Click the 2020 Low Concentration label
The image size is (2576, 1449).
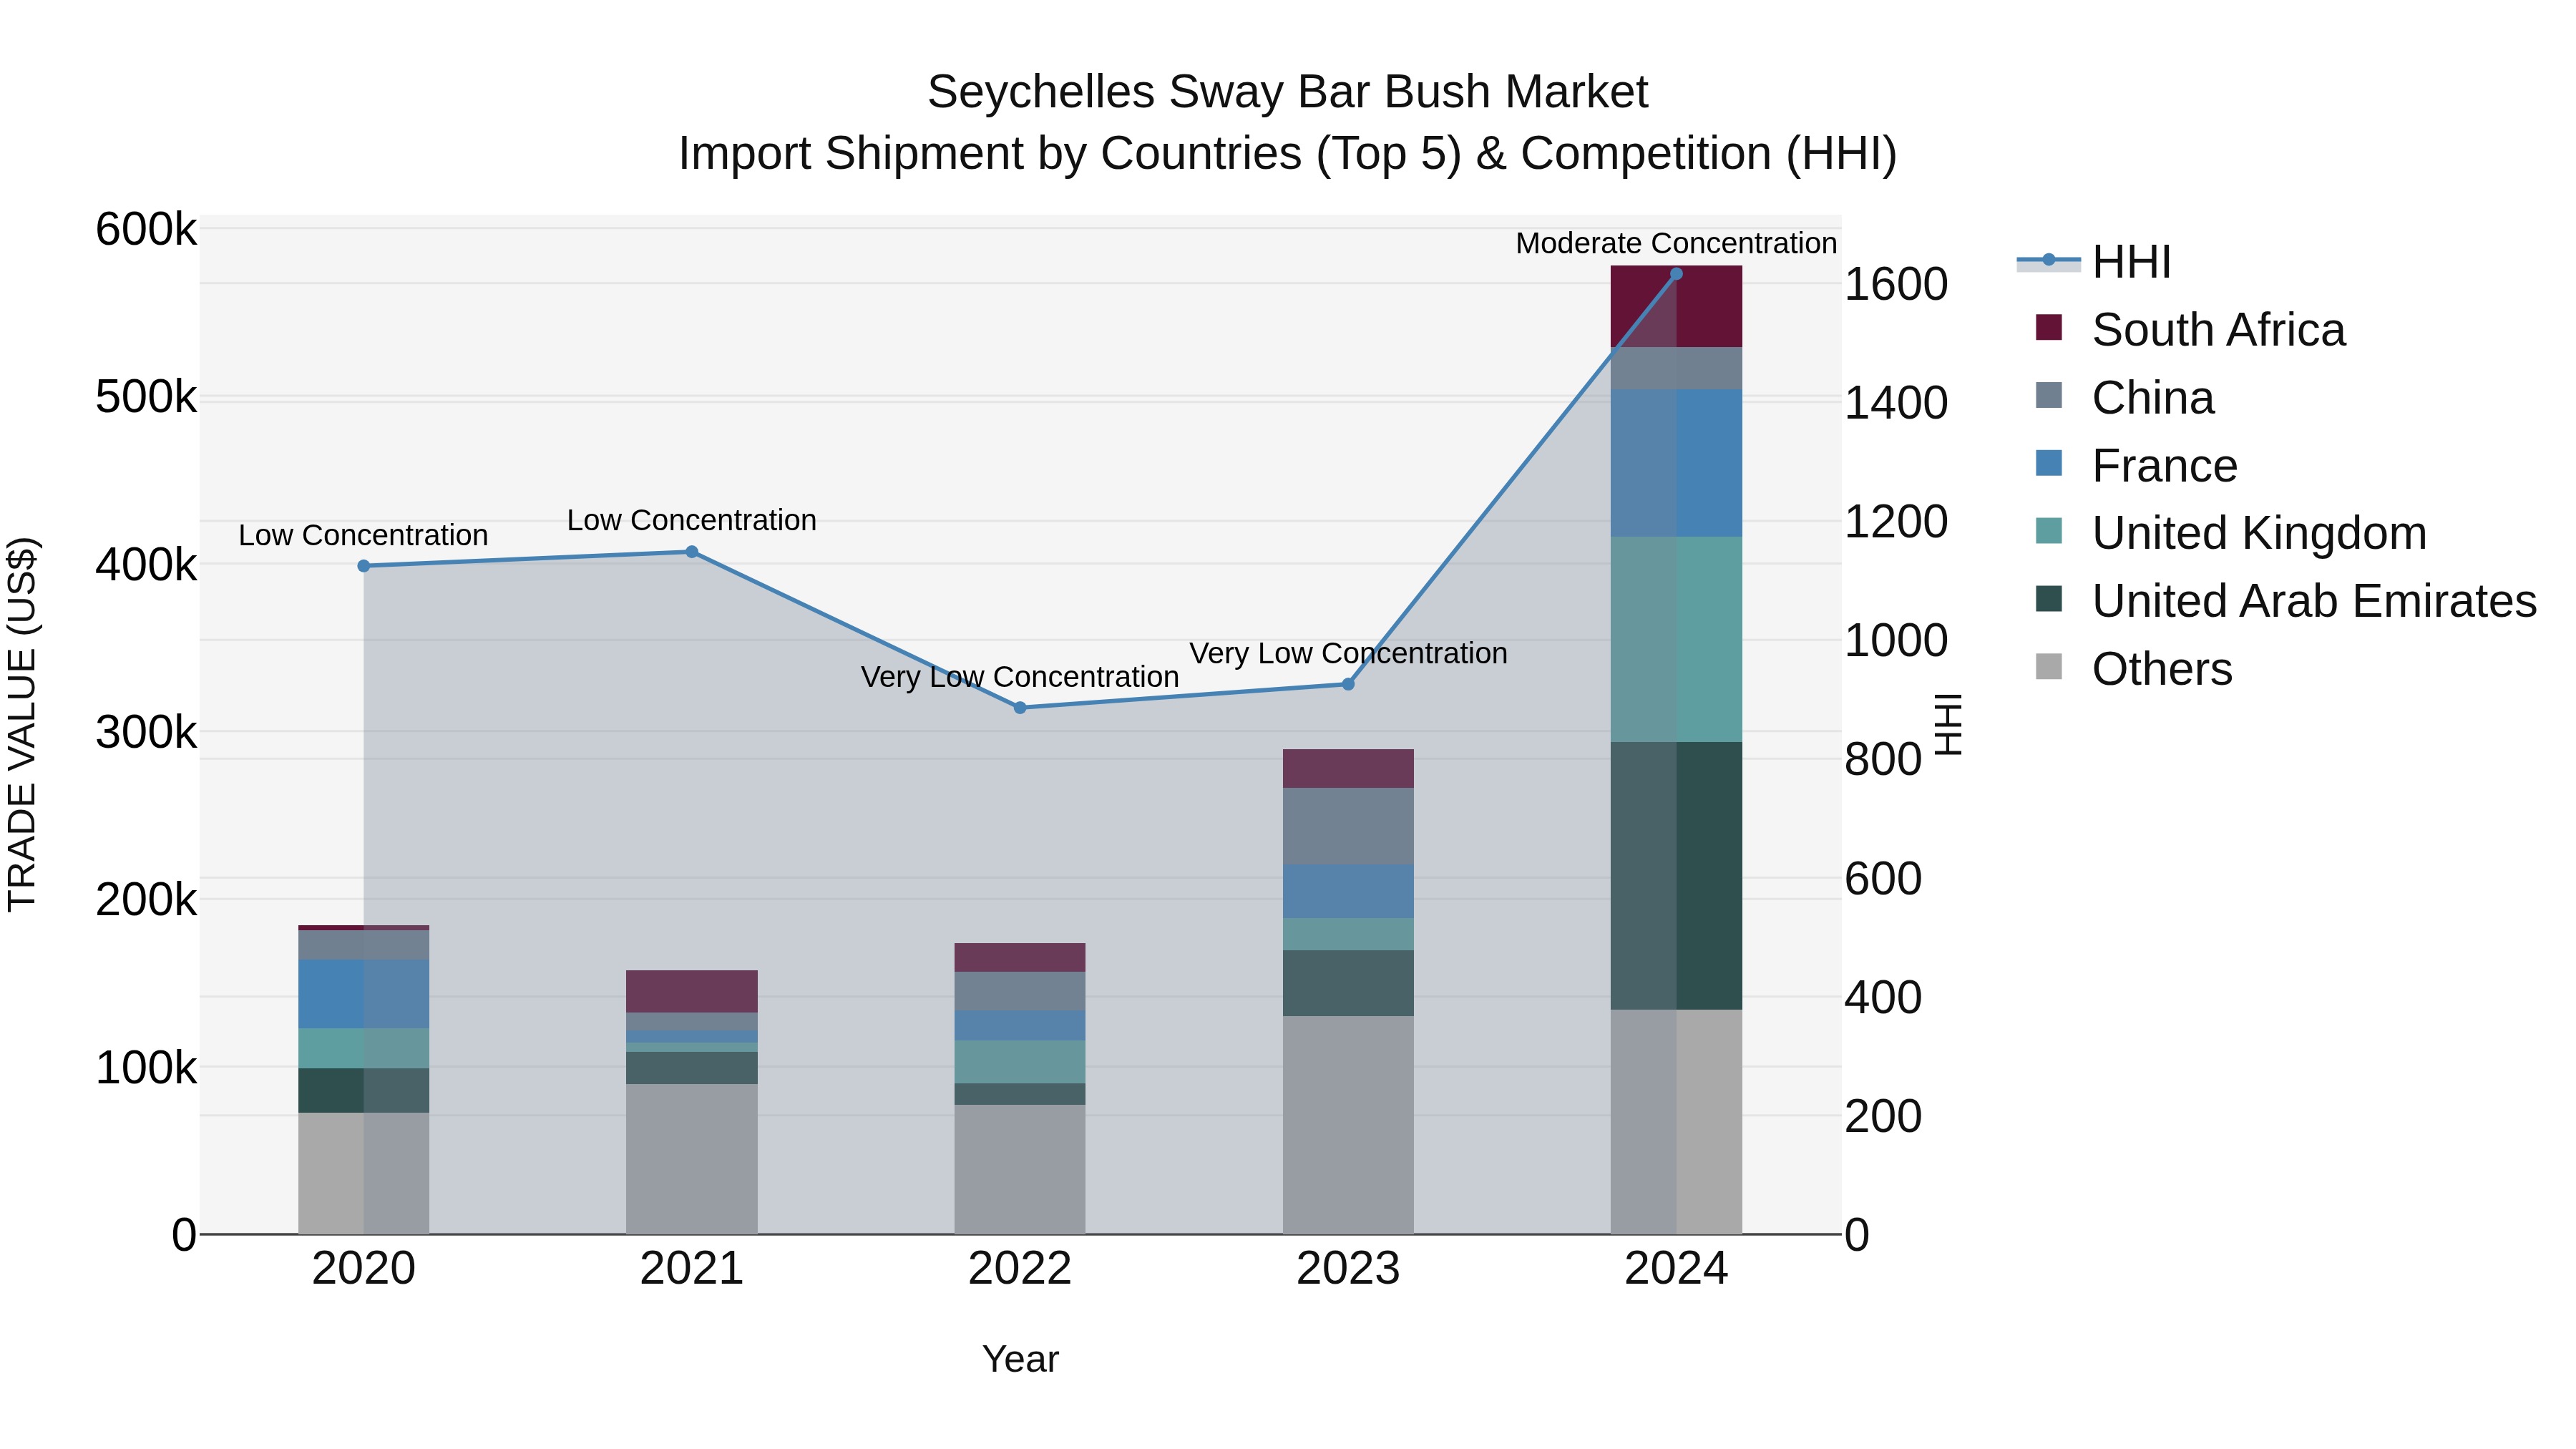click(x=363, y=535)
